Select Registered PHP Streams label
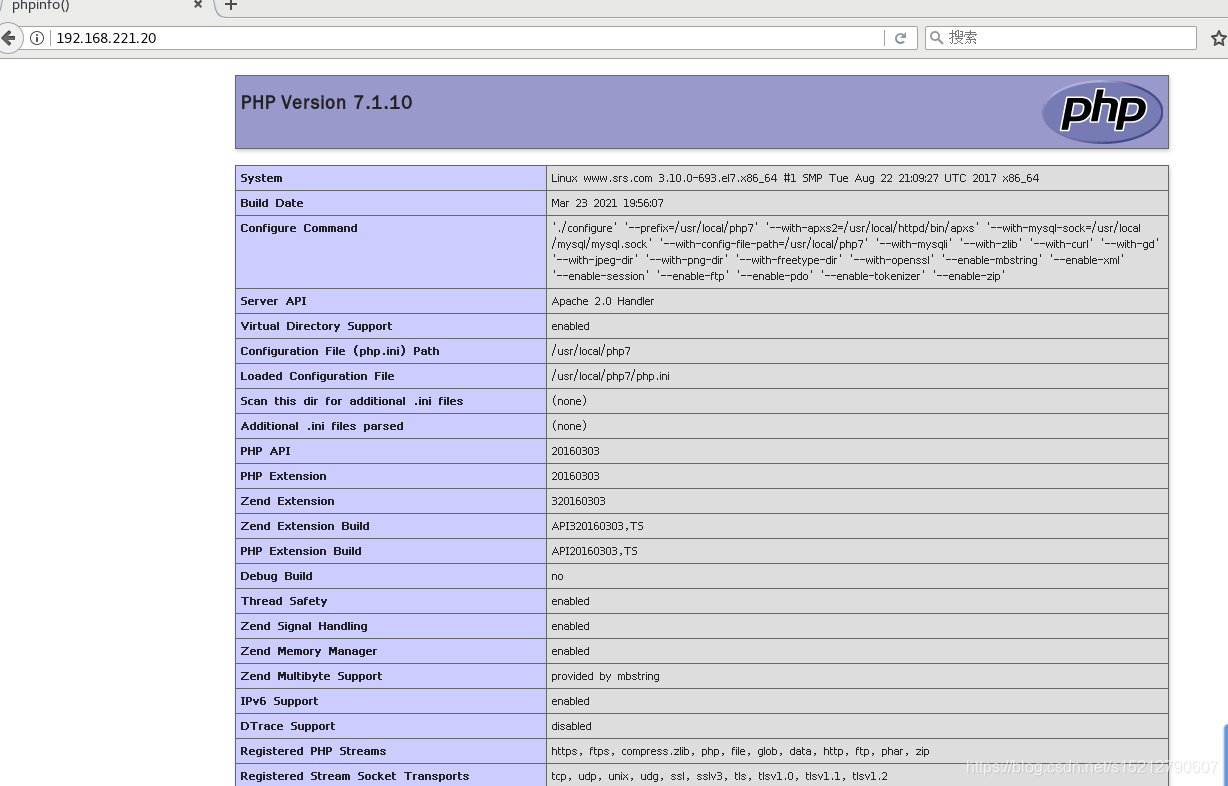1228x786 pixels. (x=313, y=751)
